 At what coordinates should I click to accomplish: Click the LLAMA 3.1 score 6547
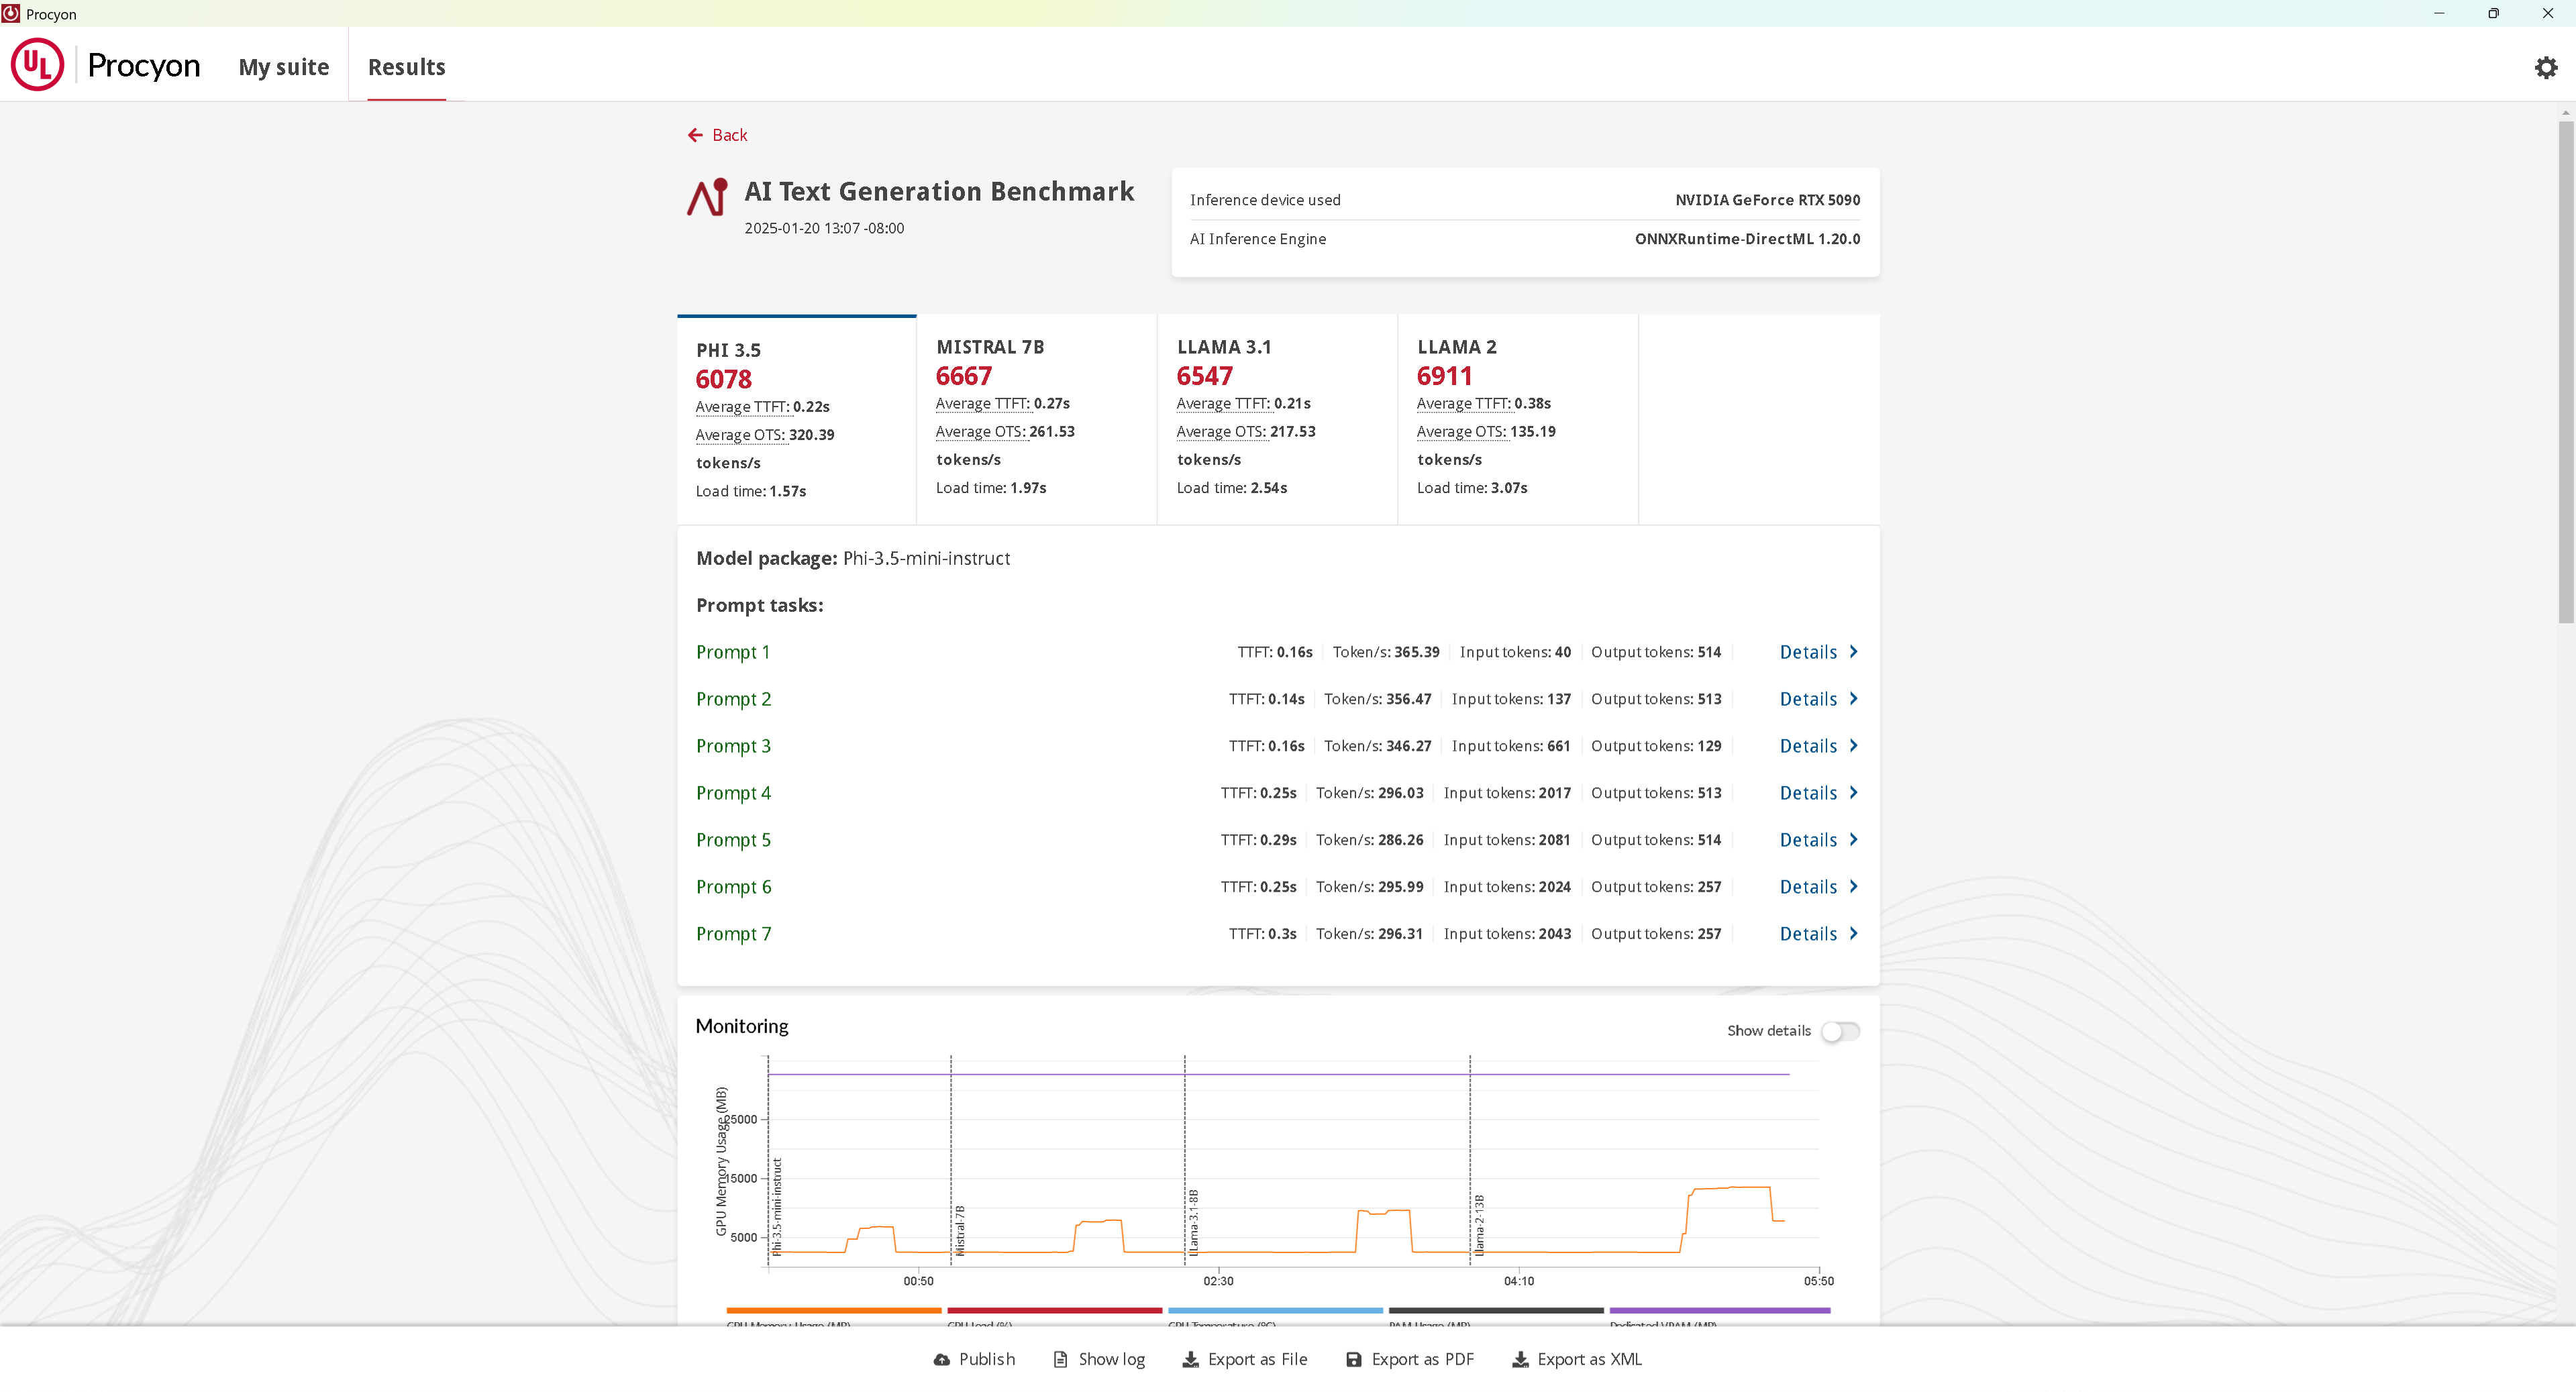1205,377
